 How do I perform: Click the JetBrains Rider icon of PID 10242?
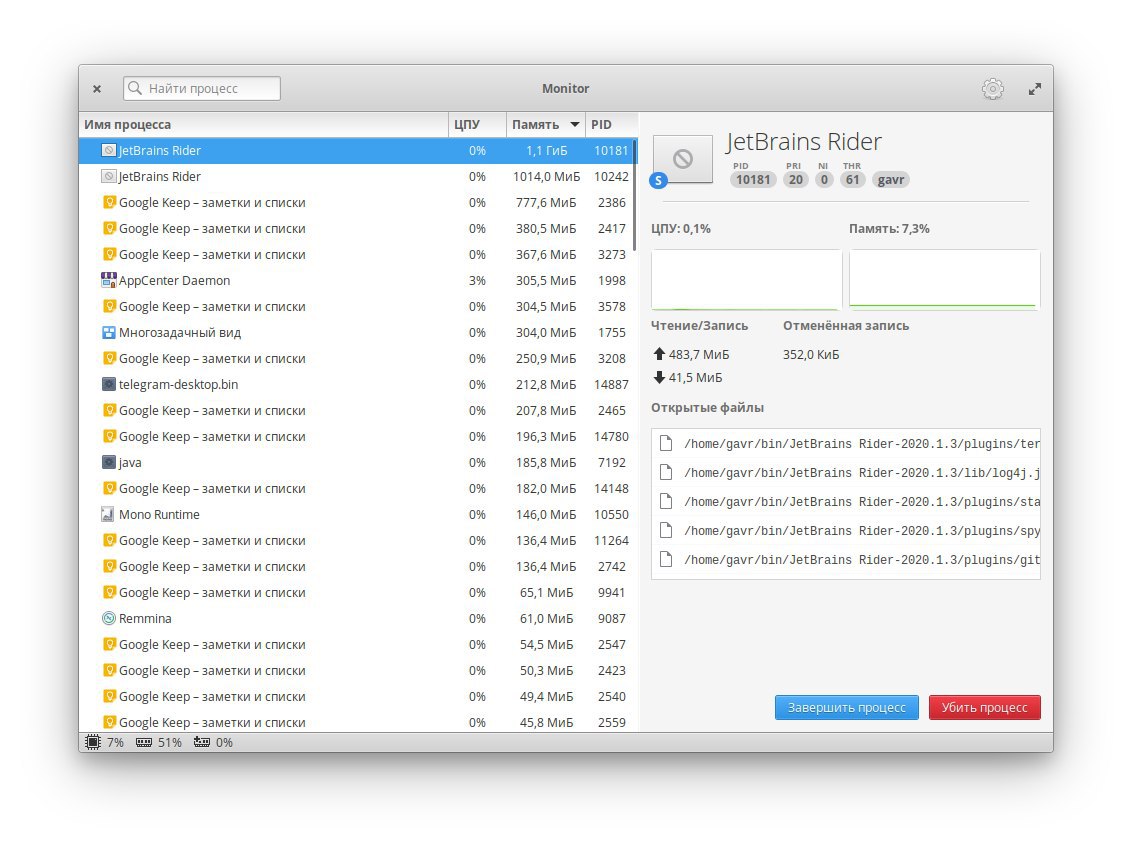click(x=108, y=176)
